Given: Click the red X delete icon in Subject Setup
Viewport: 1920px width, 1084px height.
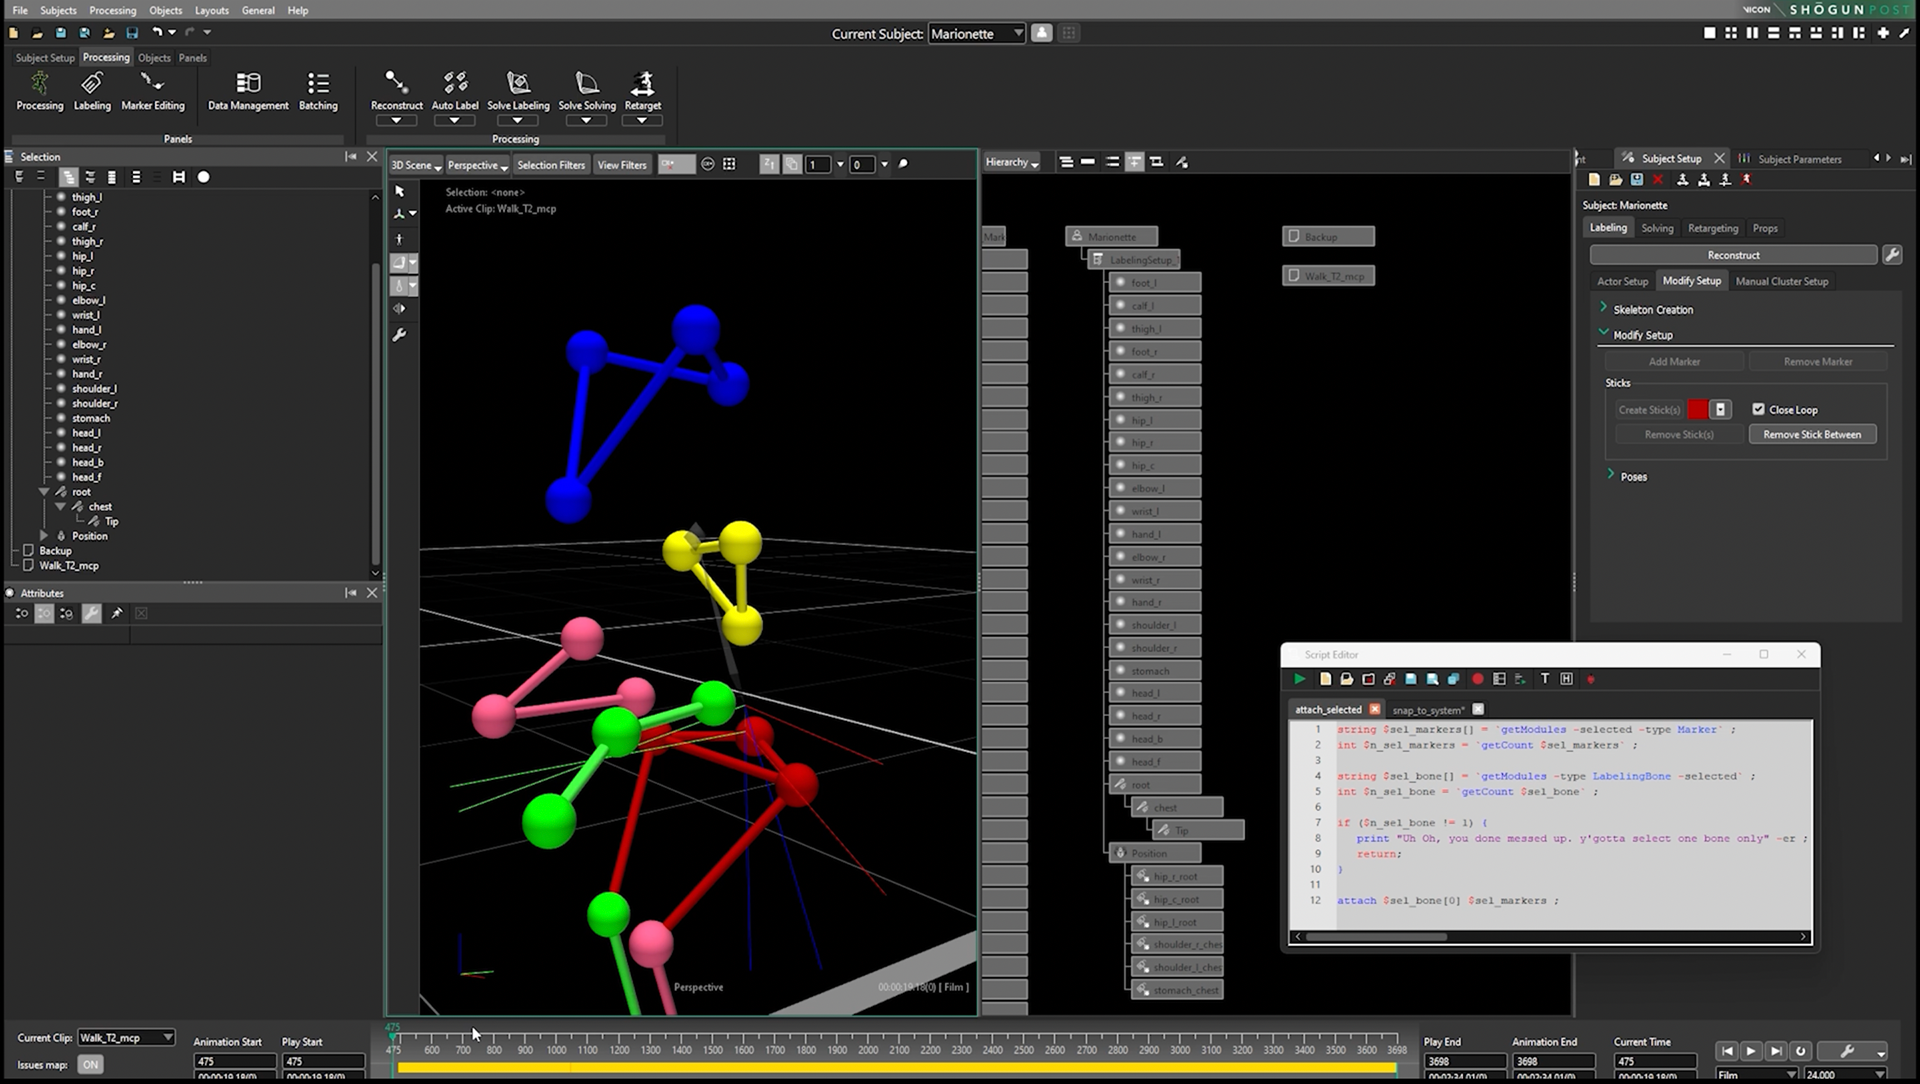Looking at the screenshot, I should pyautogui.click(x=1657, y=180).
